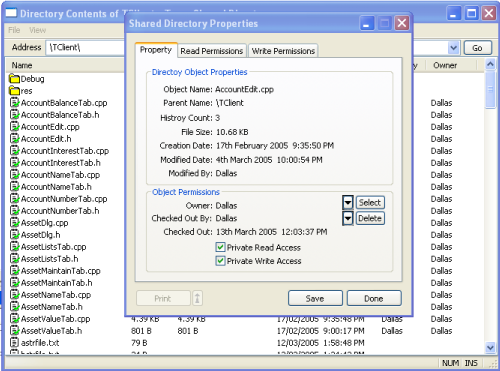Viewport: 500px width, 371px height.
Task: Click the file list scroll down arrow
Action: (x=490, y=347)
